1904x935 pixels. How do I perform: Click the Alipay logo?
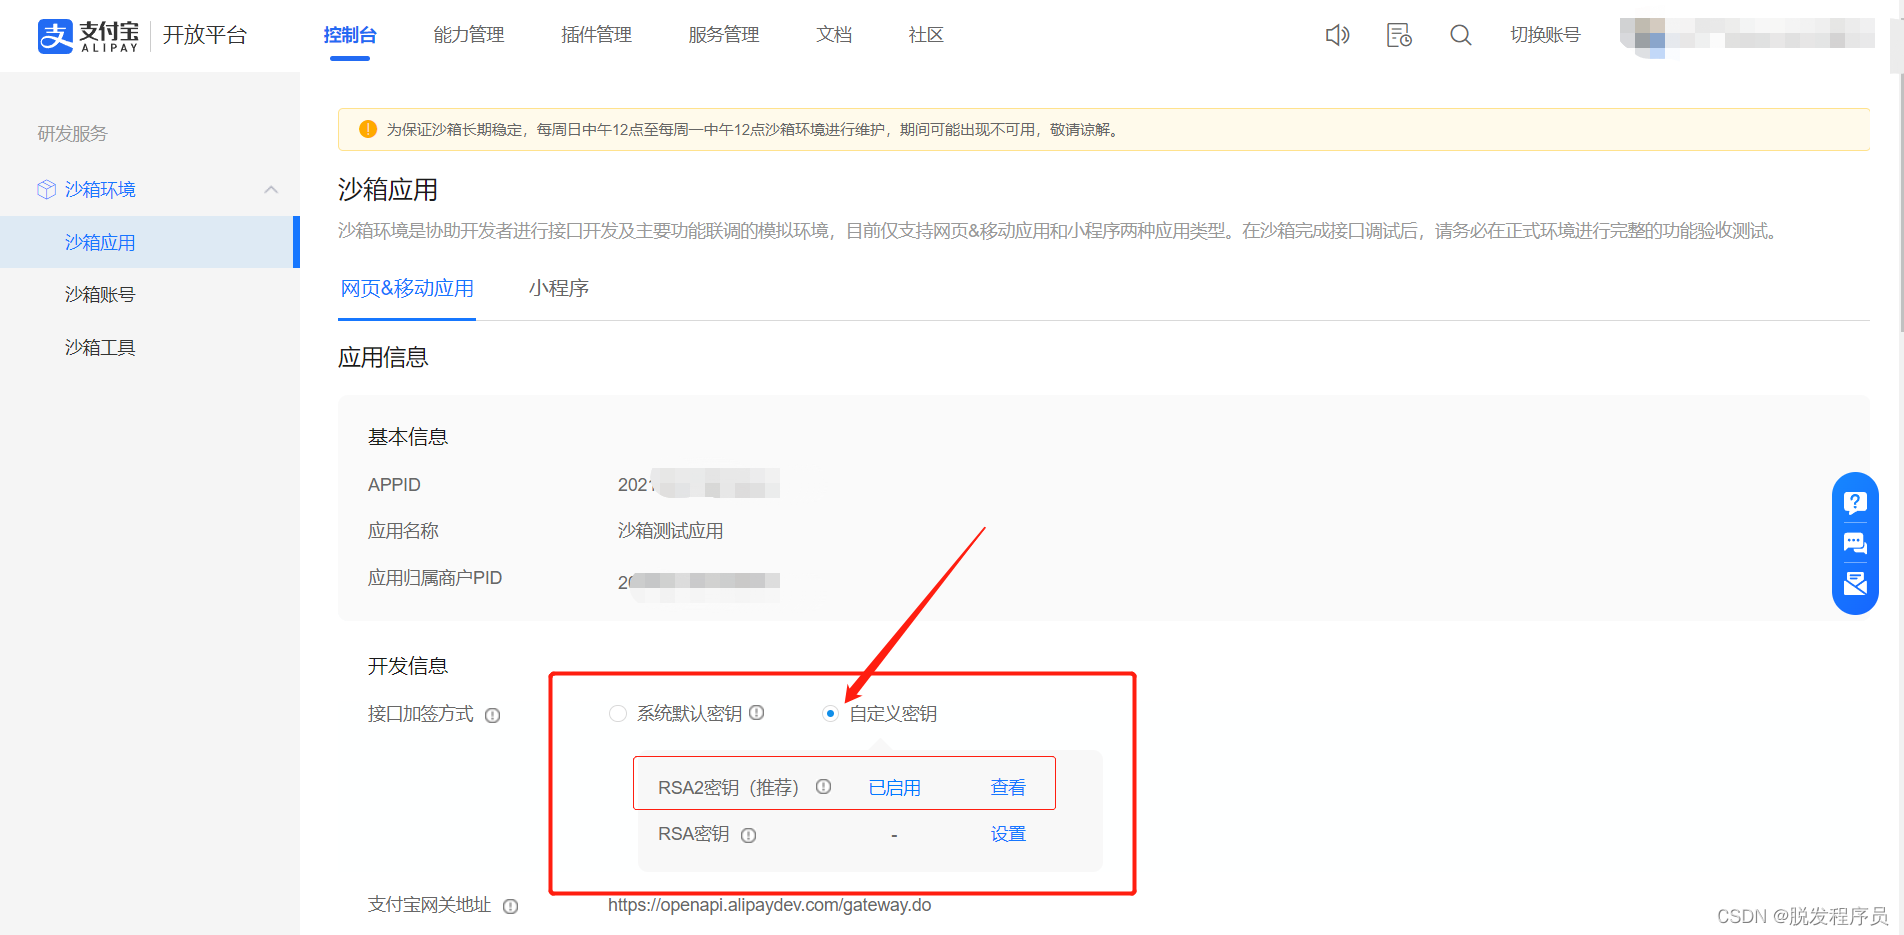pyautogui.click(x=88, y=36)
